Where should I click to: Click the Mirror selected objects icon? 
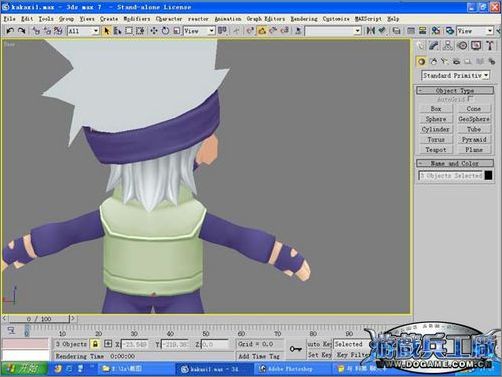pyautogui.click(x=370, y=31)
